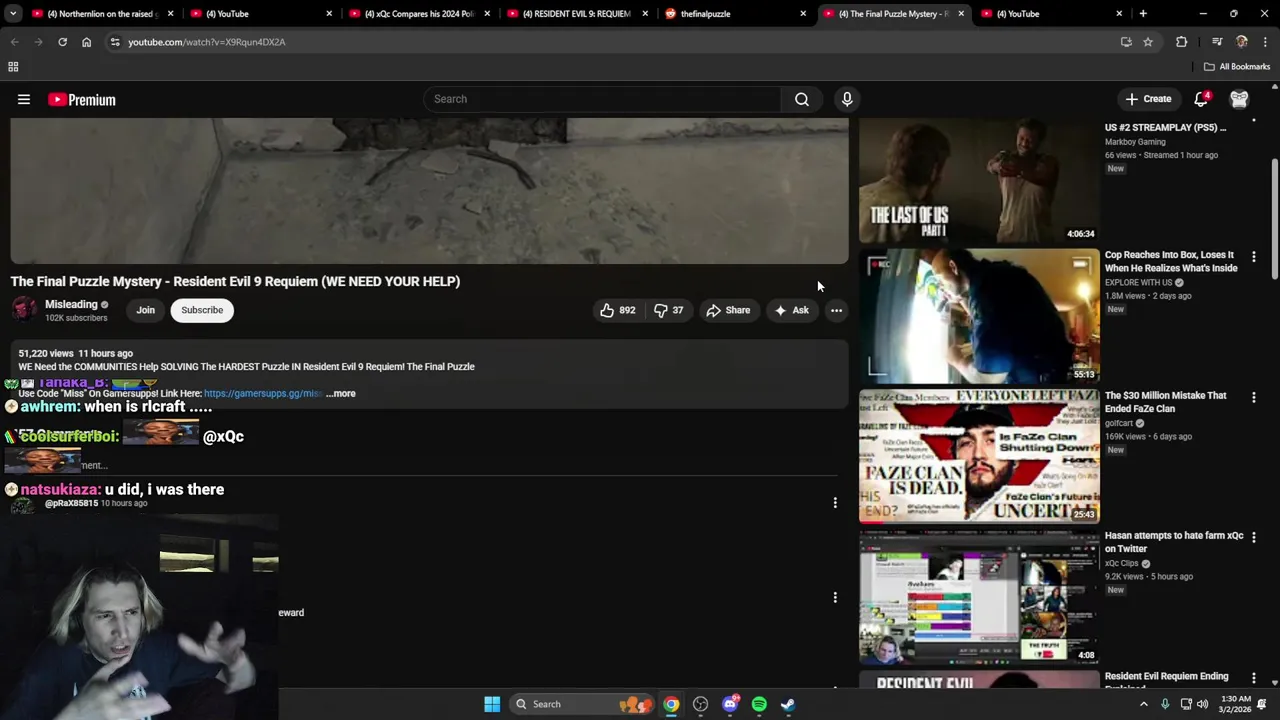The image size is (1280, 720).
Task: Open the Cop Reaches Into Box thumbnail
Action: [x=979, y=316]
